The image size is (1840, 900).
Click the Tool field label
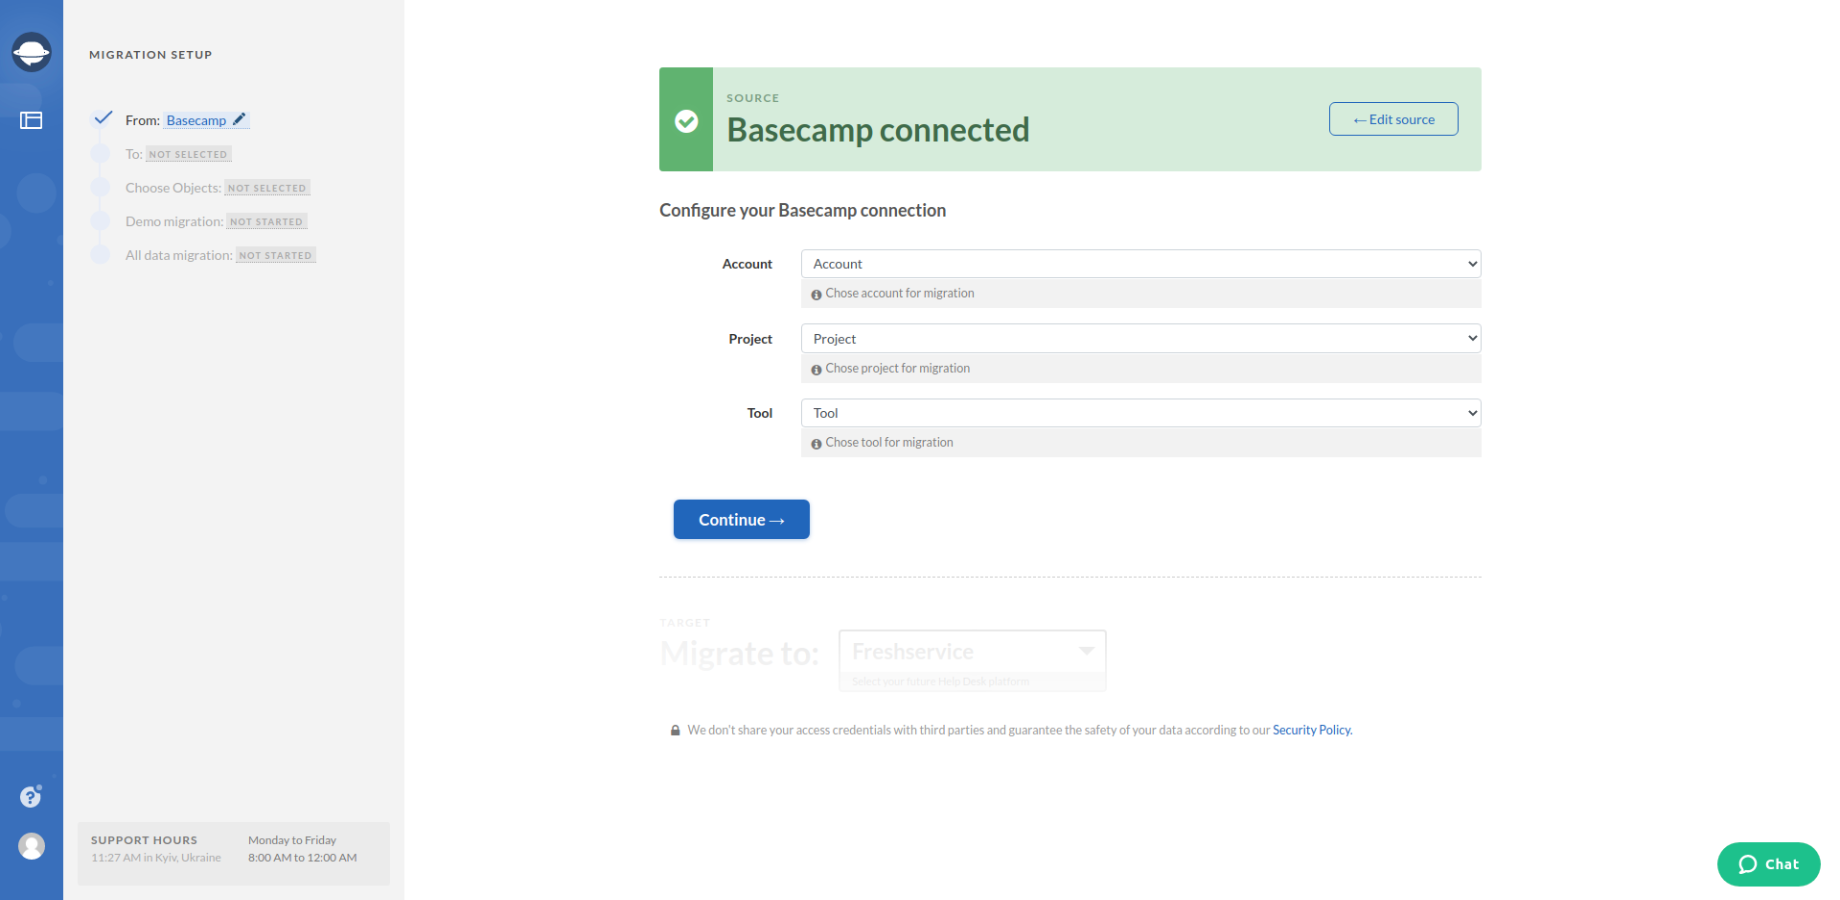click(x=760, y=413)
